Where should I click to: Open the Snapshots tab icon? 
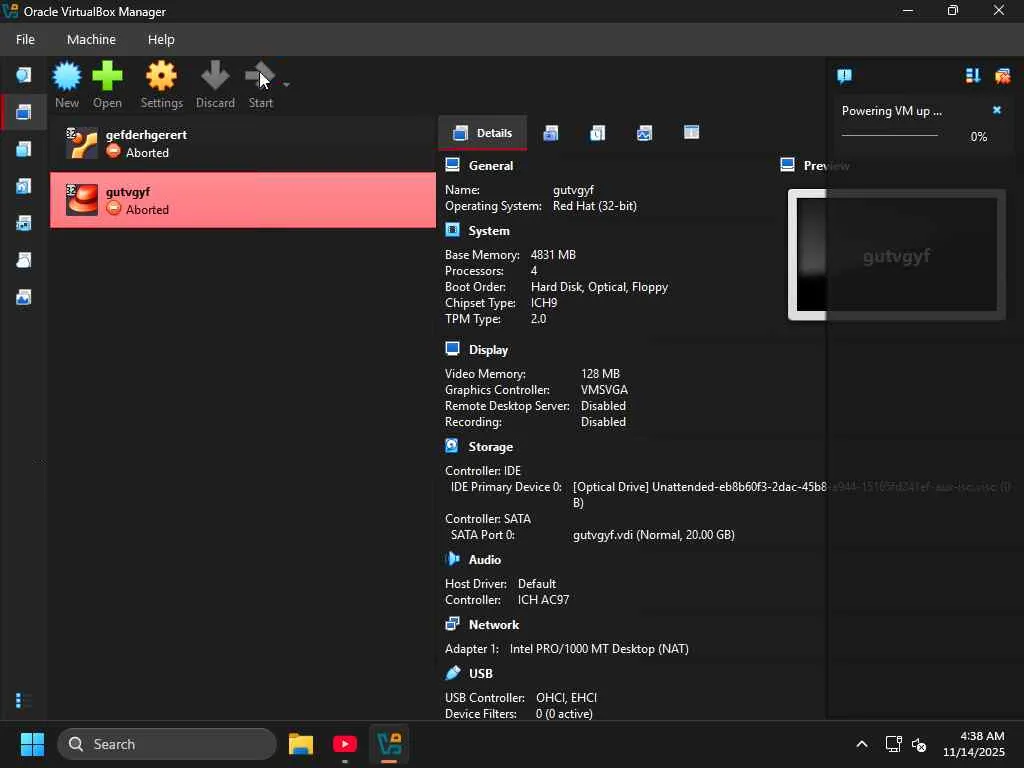pos(551,133)
